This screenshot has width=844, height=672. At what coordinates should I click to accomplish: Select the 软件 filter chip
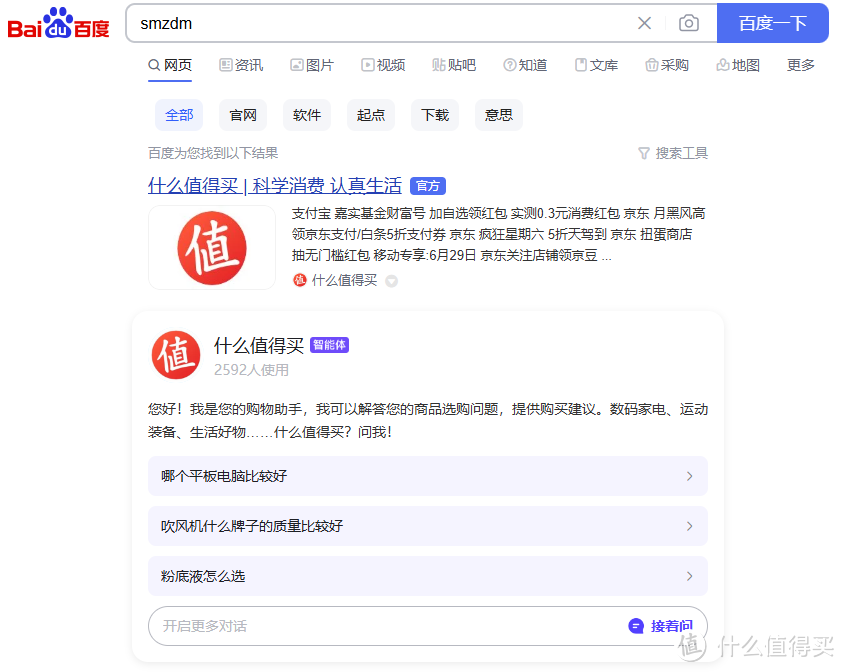tap(307, 115)
